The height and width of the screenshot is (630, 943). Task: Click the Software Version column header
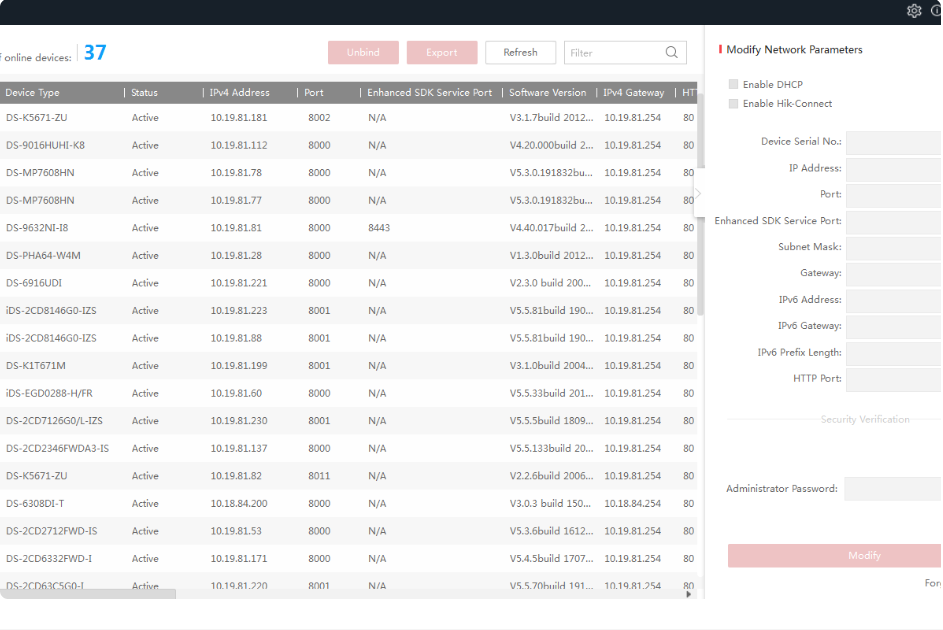547,93
